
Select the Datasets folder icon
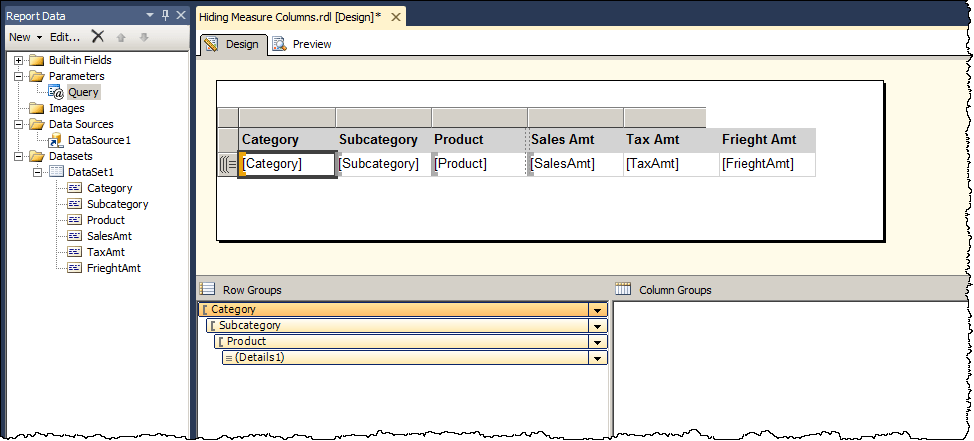37,155
